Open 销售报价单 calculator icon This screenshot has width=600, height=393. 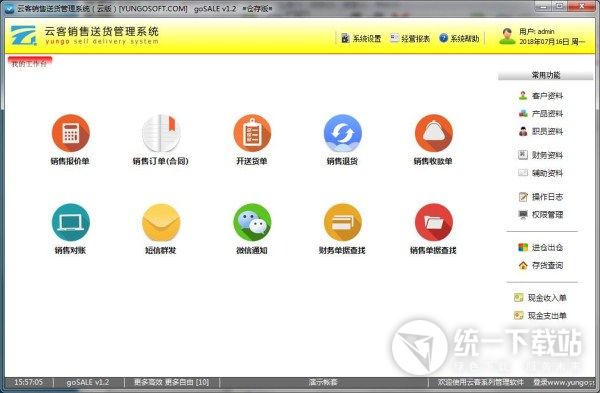(x=70, y=133)
